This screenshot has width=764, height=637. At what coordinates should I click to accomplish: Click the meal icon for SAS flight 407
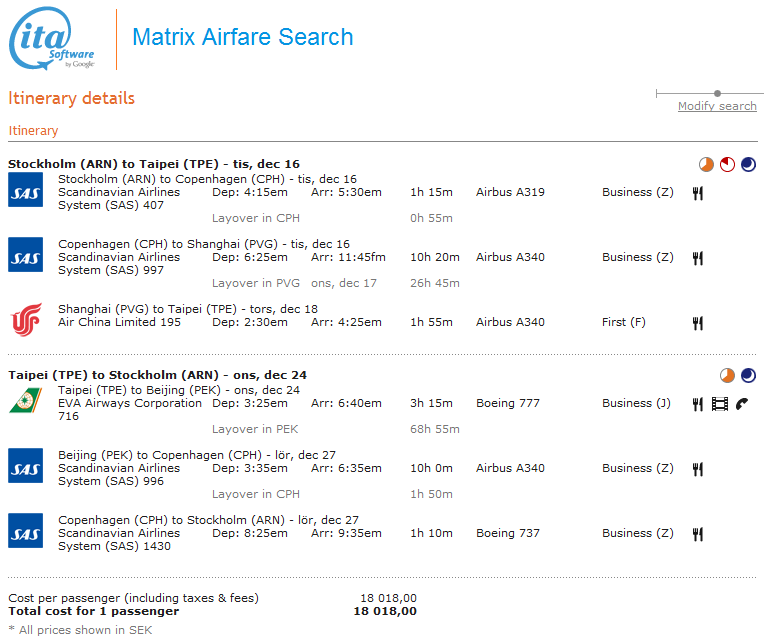697,193
